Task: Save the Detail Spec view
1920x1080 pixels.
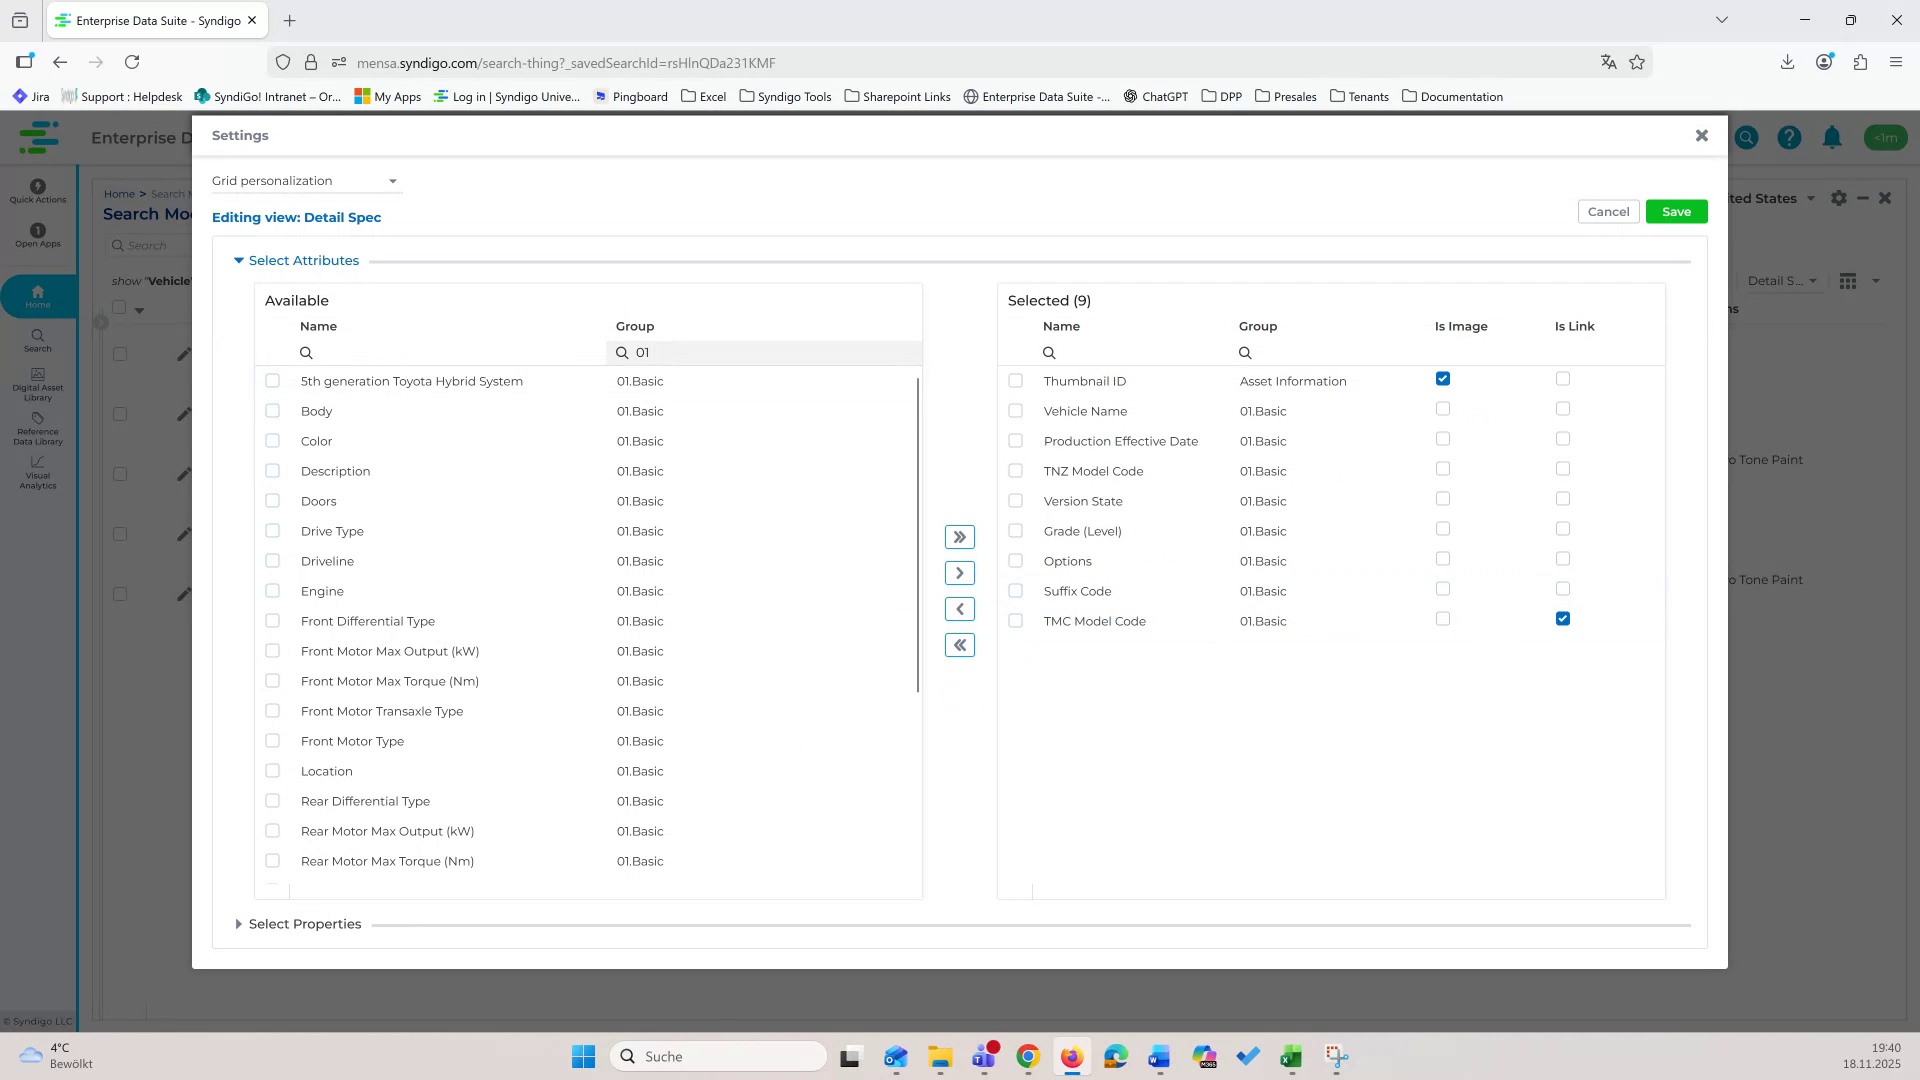Action: click(1676, 211)
